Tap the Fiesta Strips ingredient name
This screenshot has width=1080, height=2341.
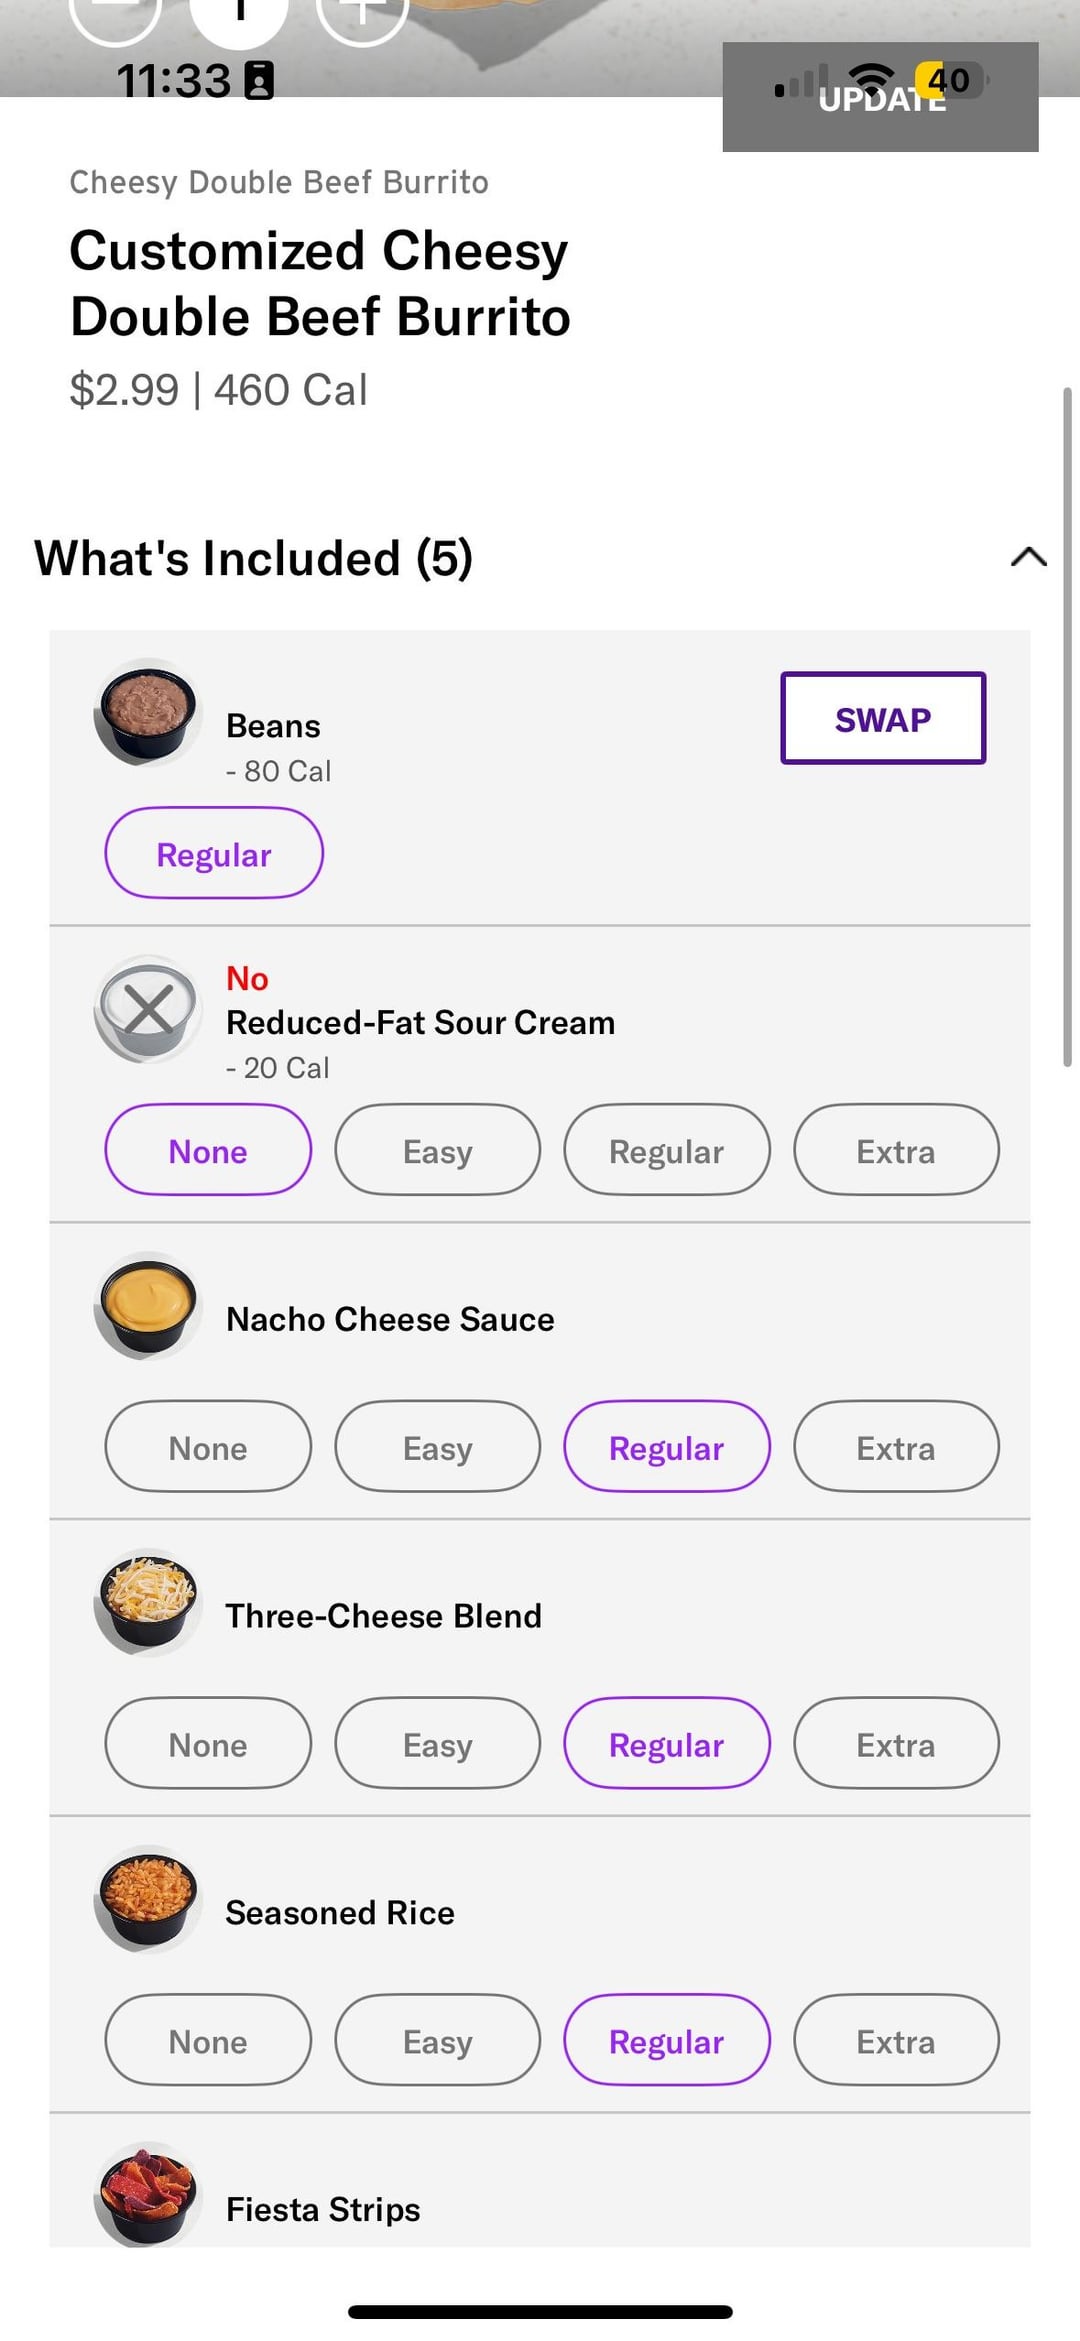[x=323, y=2209]
